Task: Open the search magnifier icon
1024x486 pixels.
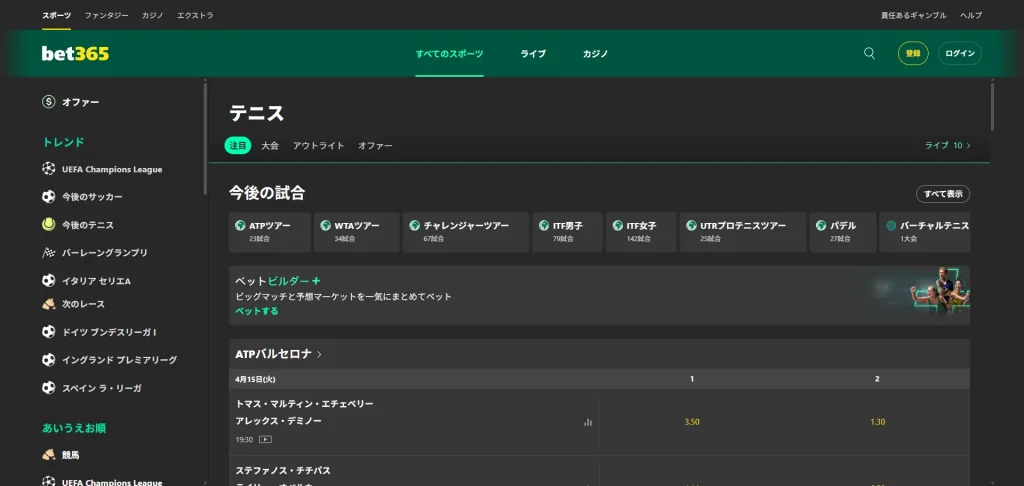Action: pyautogui.click(x=869, y=54)
